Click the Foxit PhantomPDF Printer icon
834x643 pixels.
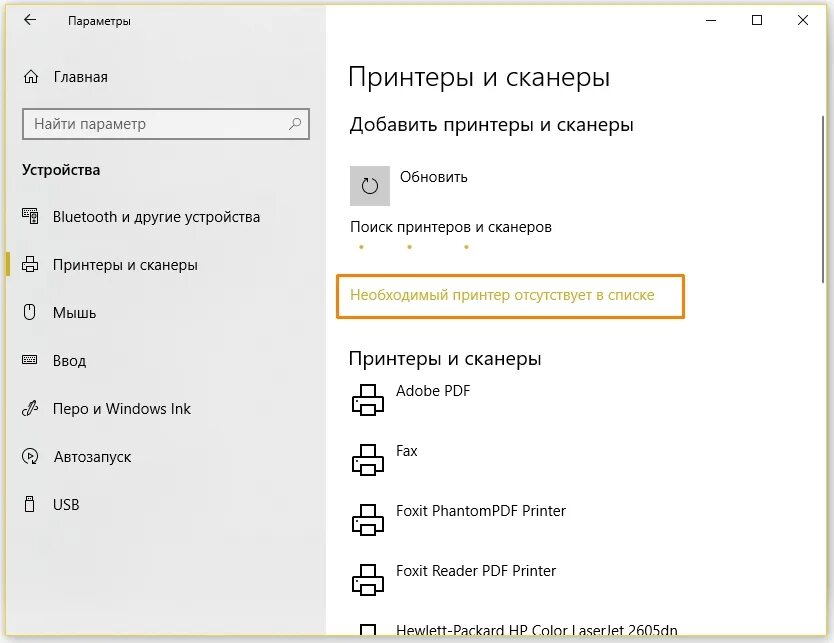pos(368,519)
